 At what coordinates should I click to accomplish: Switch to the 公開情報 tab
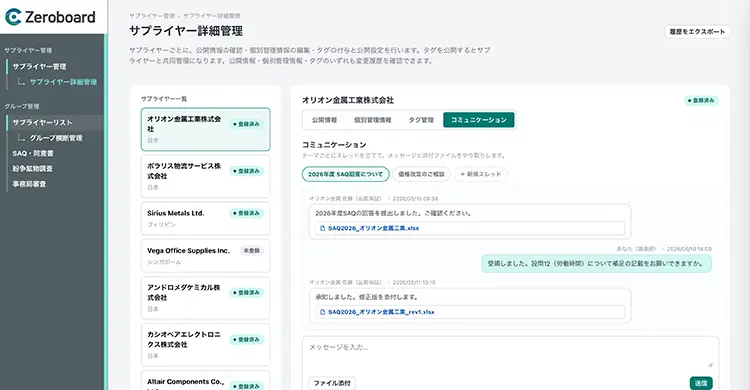coord(324,120)
